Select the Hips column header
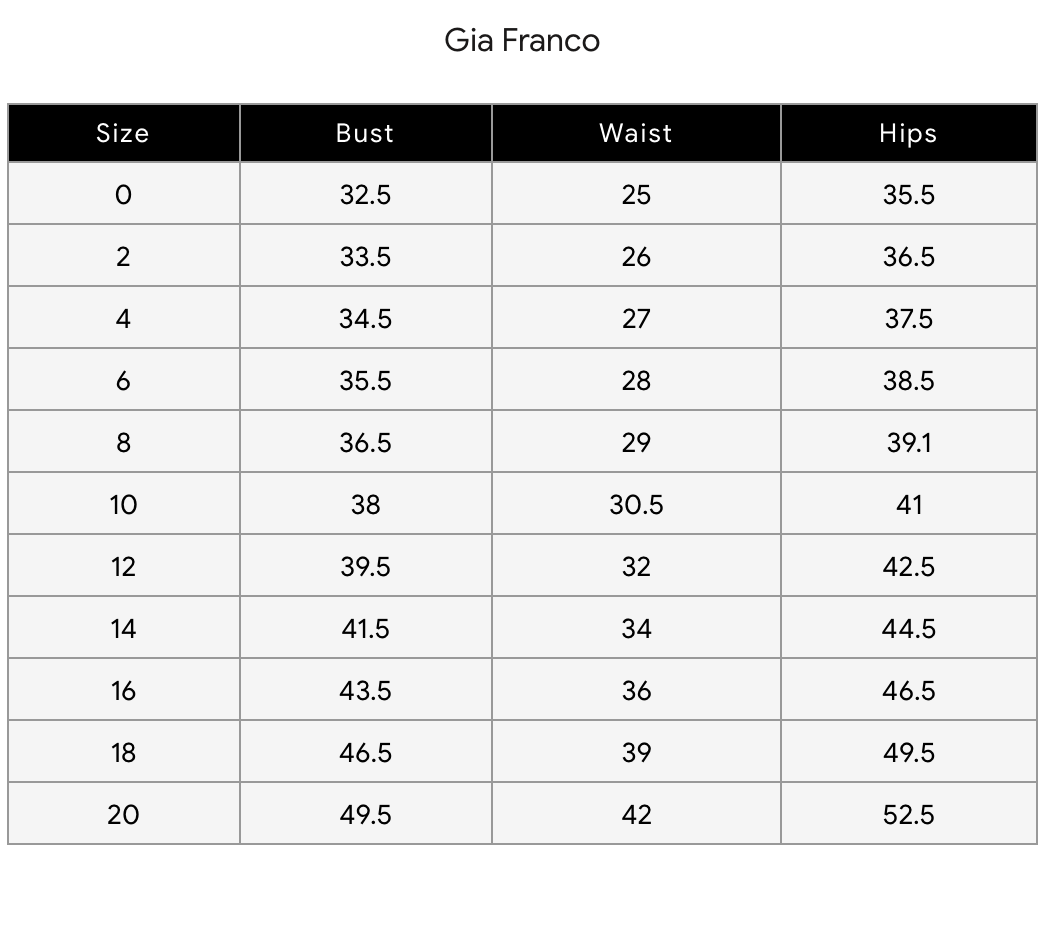Viewport: 1040px width, 948px height. (908, 133)
